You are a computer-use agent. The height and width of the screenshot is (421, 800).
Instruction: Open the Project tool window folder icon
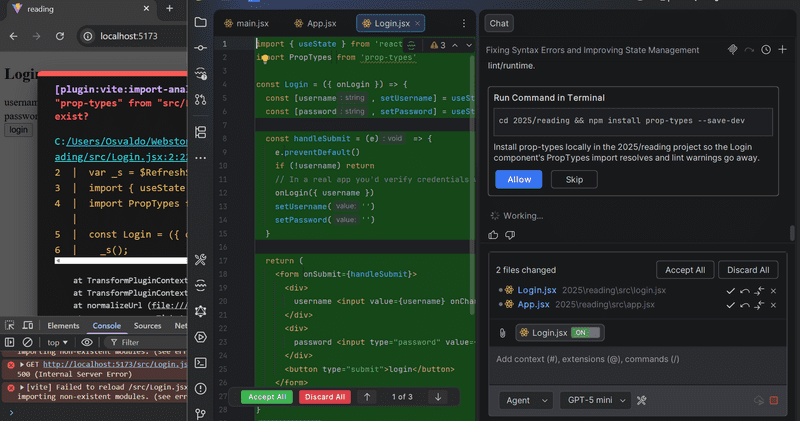pos(201,22)
